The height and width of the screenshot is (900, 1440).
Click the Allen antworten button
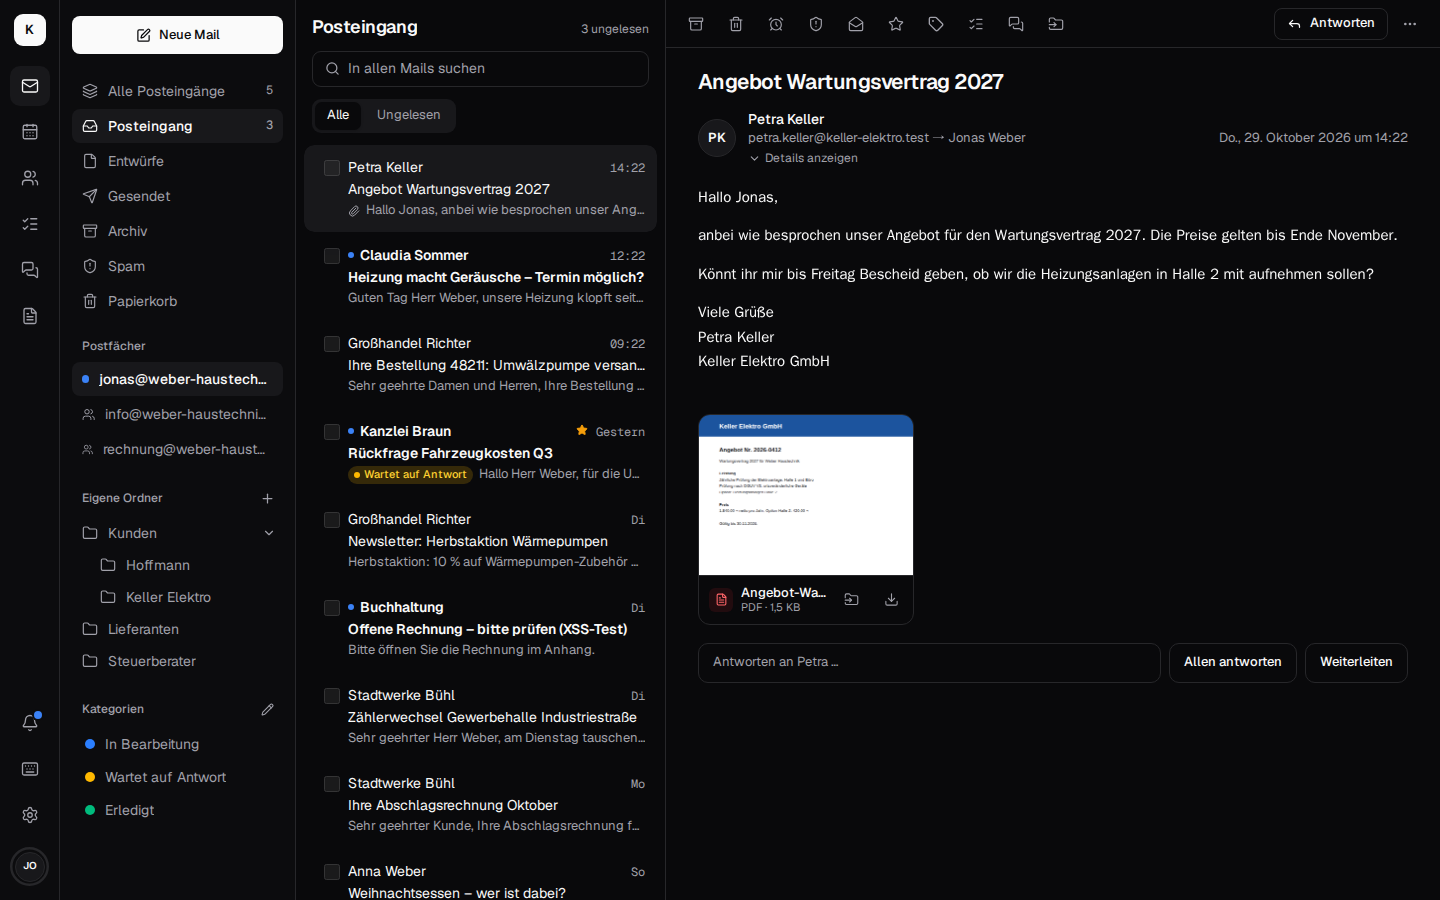pos(1232,662)
